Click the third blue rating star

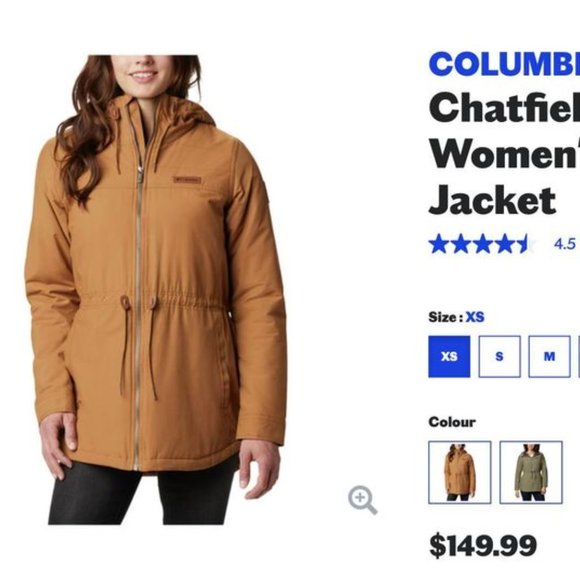482,244
